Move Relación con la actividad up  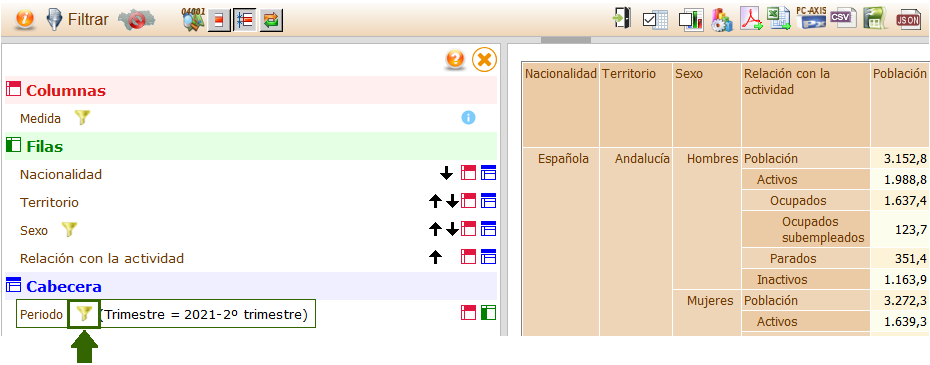pyautogui.click(x=435, y=258)
